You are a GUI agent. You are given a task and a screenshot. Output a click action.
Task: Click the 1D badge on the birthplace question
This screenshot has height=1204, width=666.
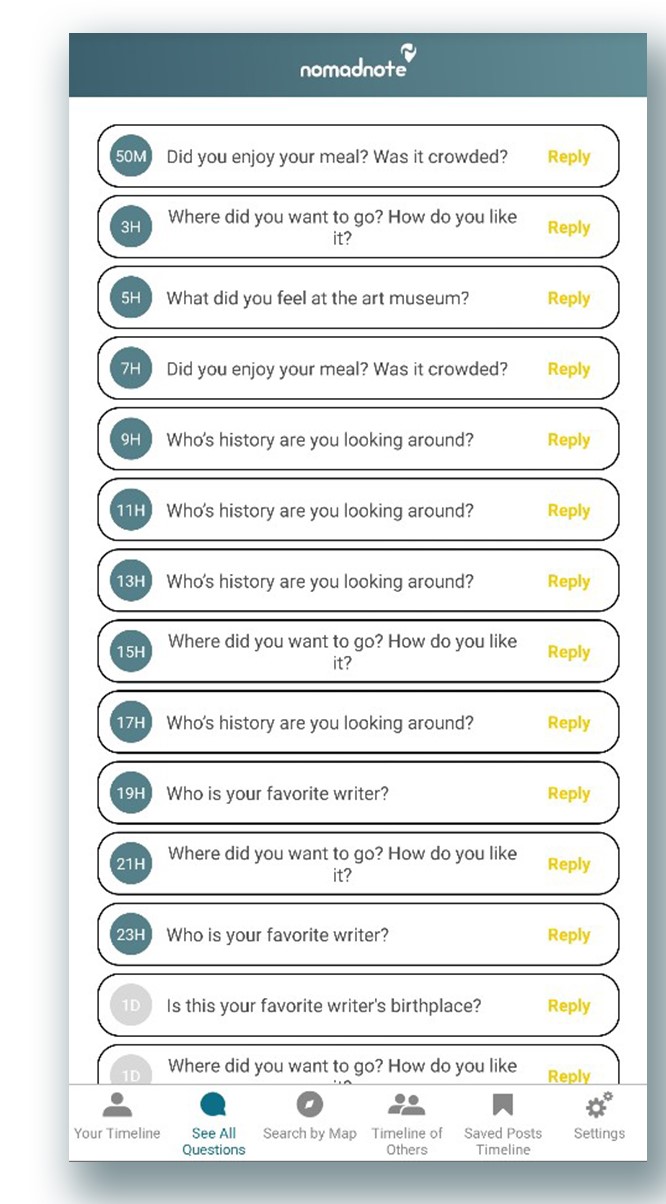(129, 1006)
